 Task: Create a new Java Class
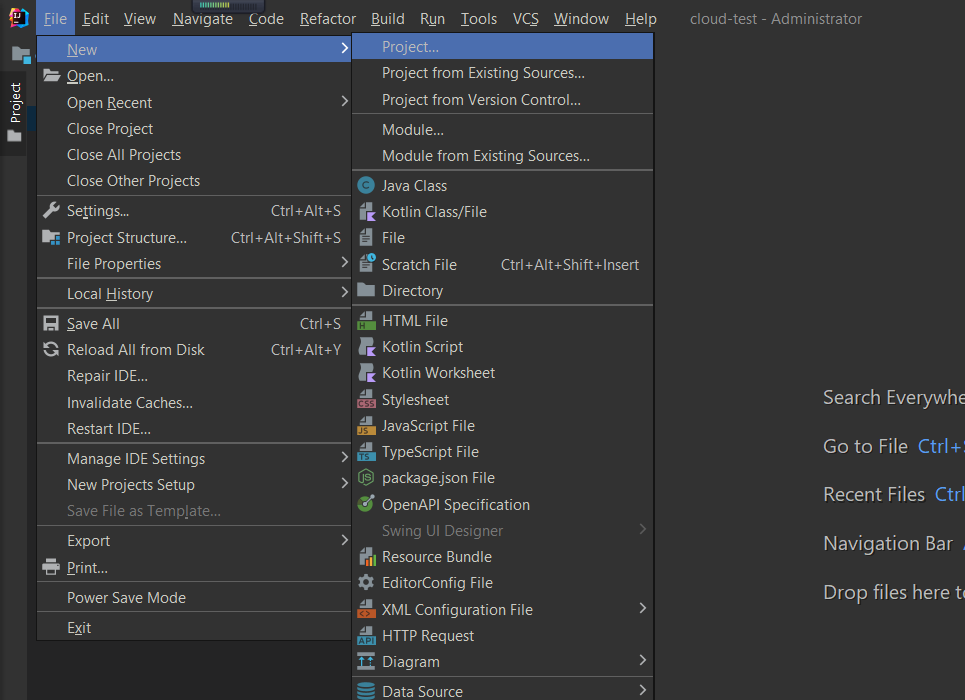pyautogui.click(x=414, y=185)
